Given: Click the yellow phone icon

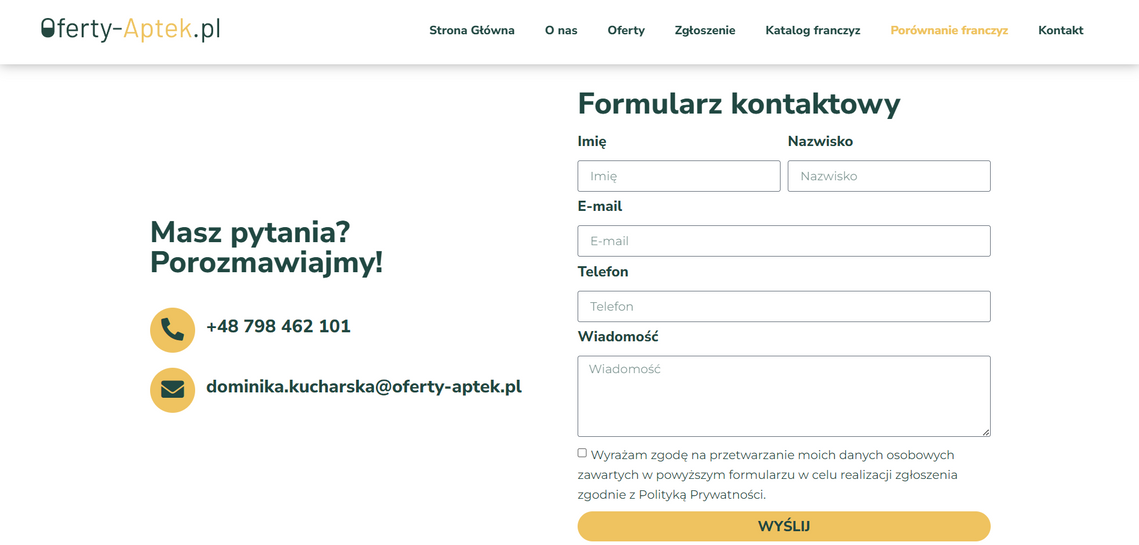Looking at the screenshot, I should pyautogui.click(x=172, y=330).
